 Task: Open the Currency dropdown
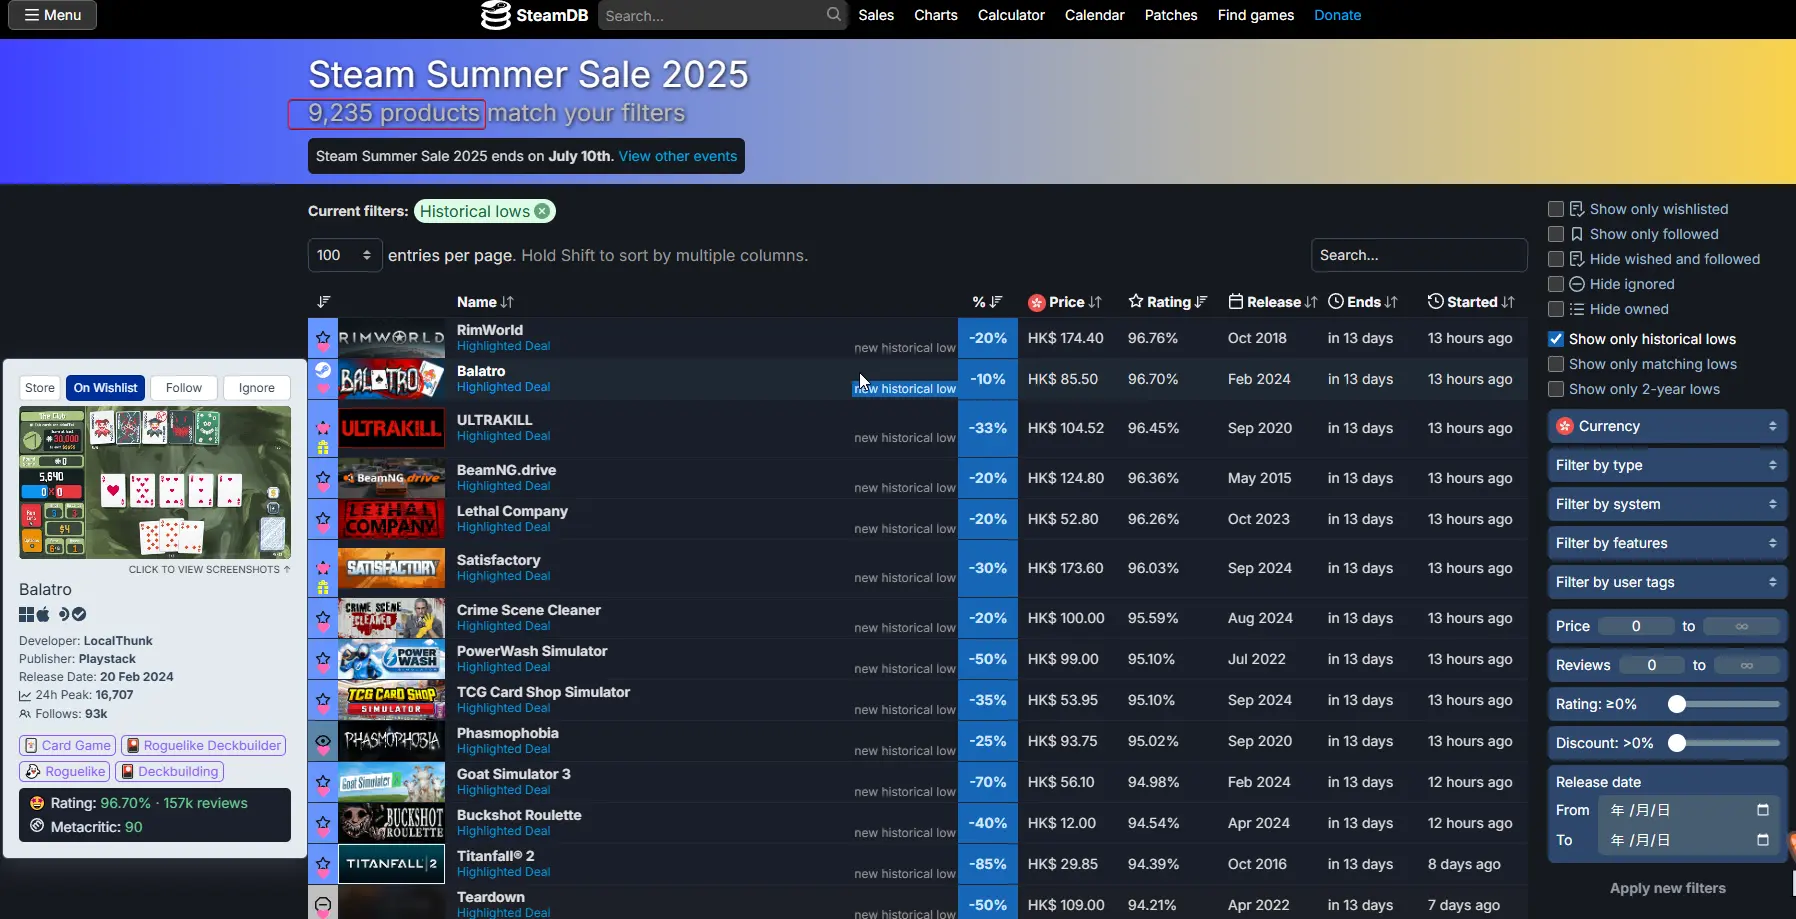pos(1667,426)
